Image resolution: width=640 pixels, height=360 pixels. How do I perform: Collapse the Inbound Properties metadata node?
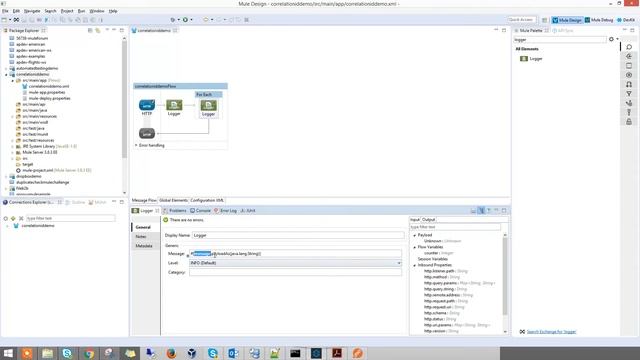tap(415, 265)
